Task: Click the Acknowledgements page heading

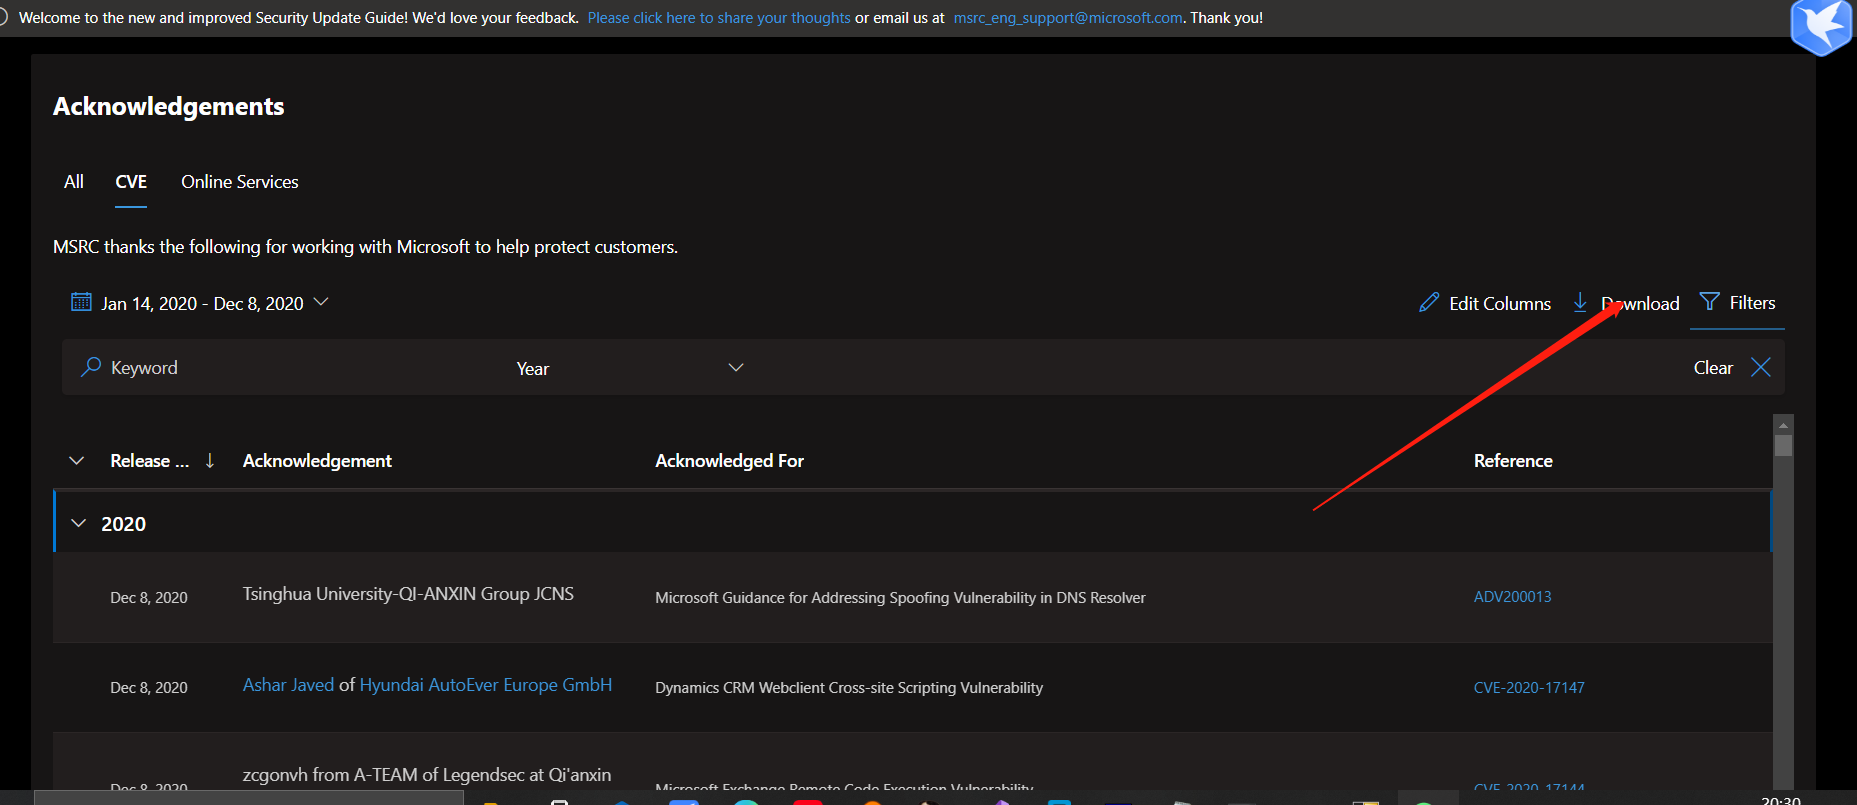Action: (168, 106)
